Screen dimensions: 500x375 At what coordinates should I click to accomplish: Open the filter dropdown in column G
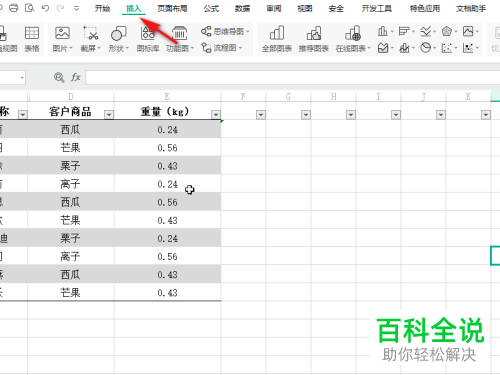pos(306,115)
